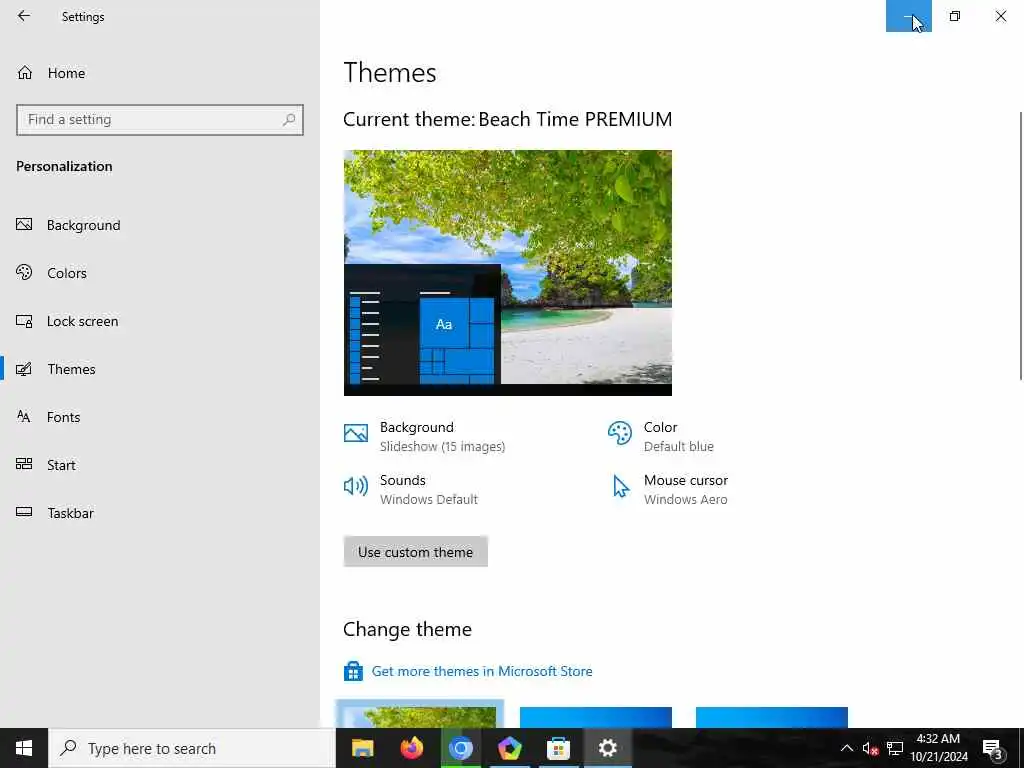Select the middle blue theme thumbnail
Viewport: 1024px width, 768px height.
point(596,716)
